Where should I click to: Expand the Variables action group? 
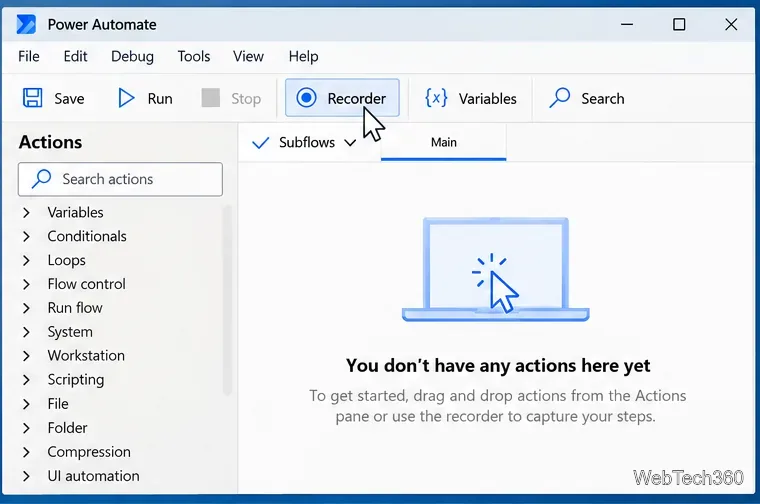[27, 212]
